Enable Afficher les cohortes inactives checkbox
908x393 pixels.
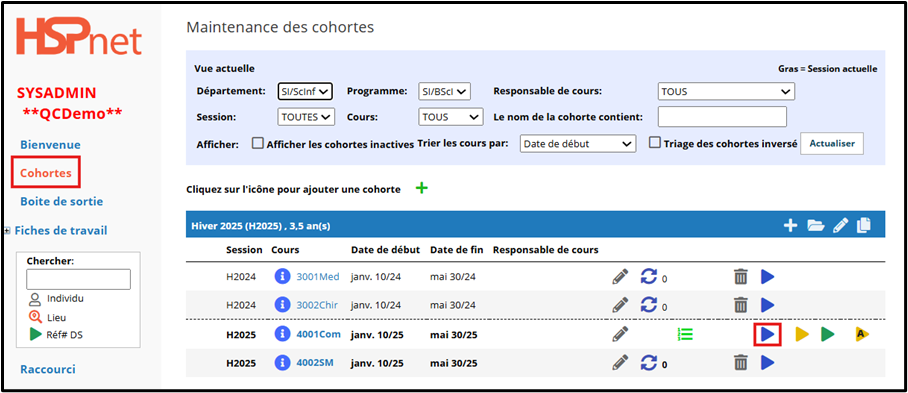point(258,144)
